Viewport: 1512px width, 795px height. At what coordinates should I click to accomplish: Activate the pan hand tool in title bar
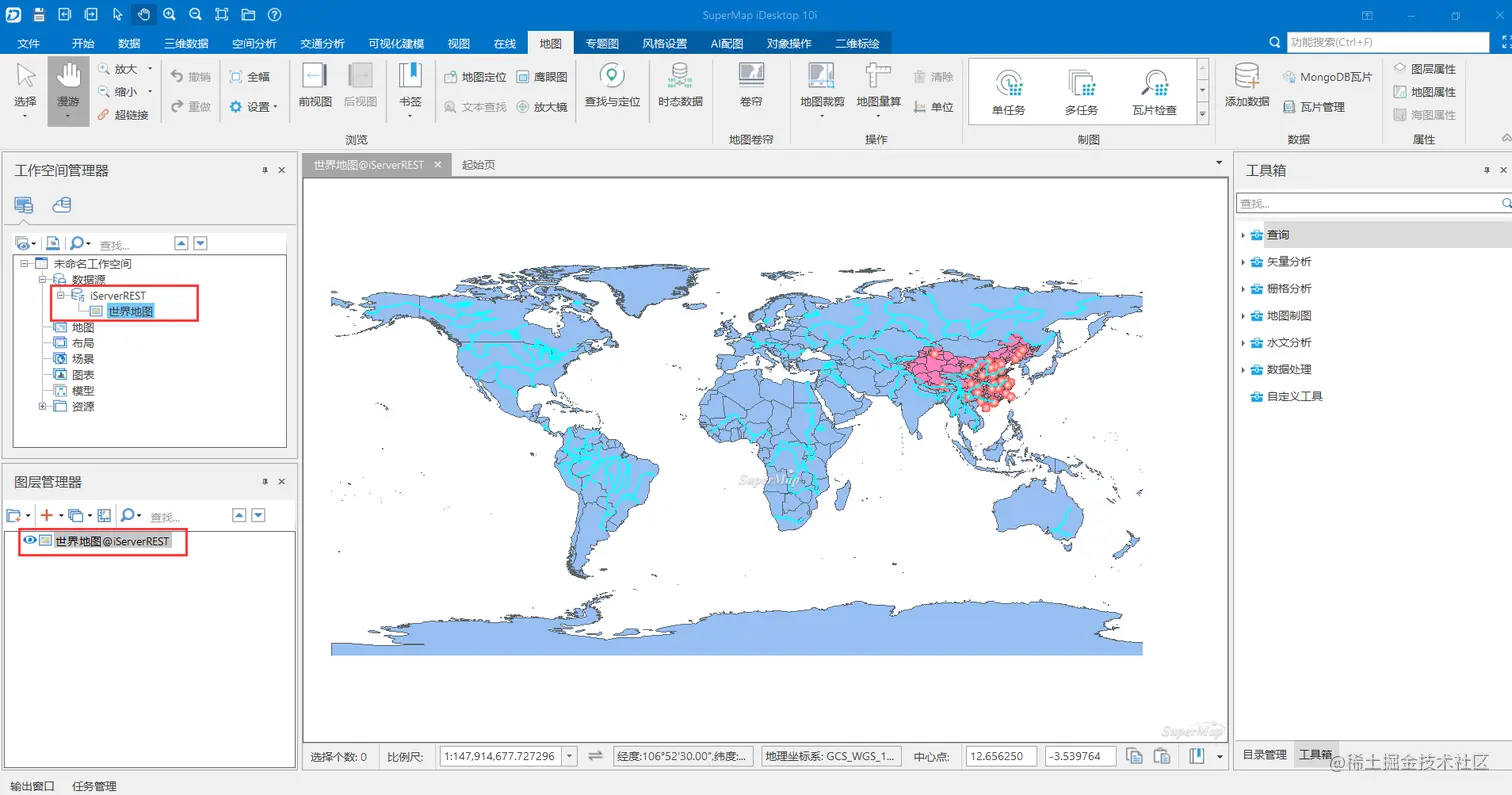[144, 15]
